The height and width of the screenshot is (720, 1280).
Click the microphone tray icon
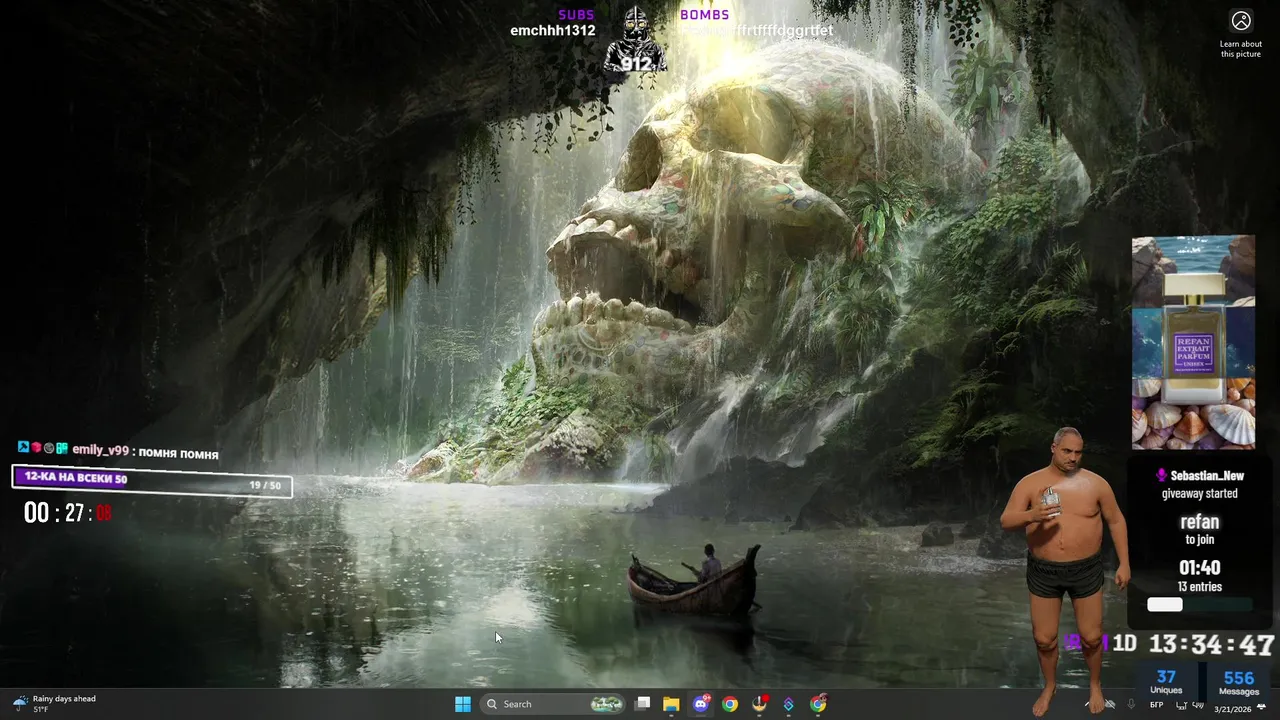click(x=1131, y=704)
